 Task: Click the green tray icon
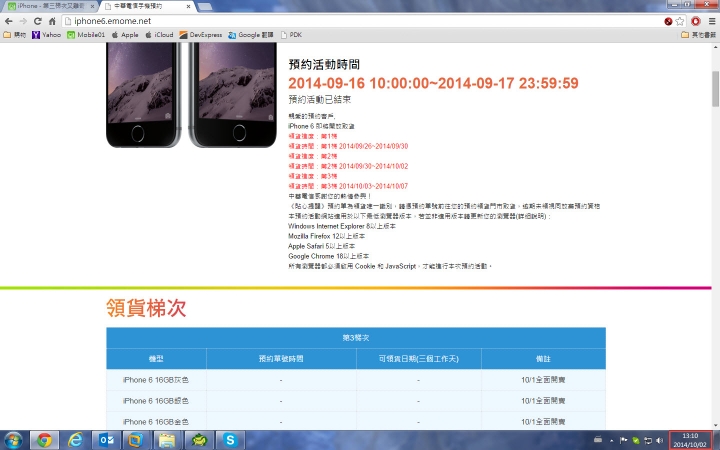636,440
